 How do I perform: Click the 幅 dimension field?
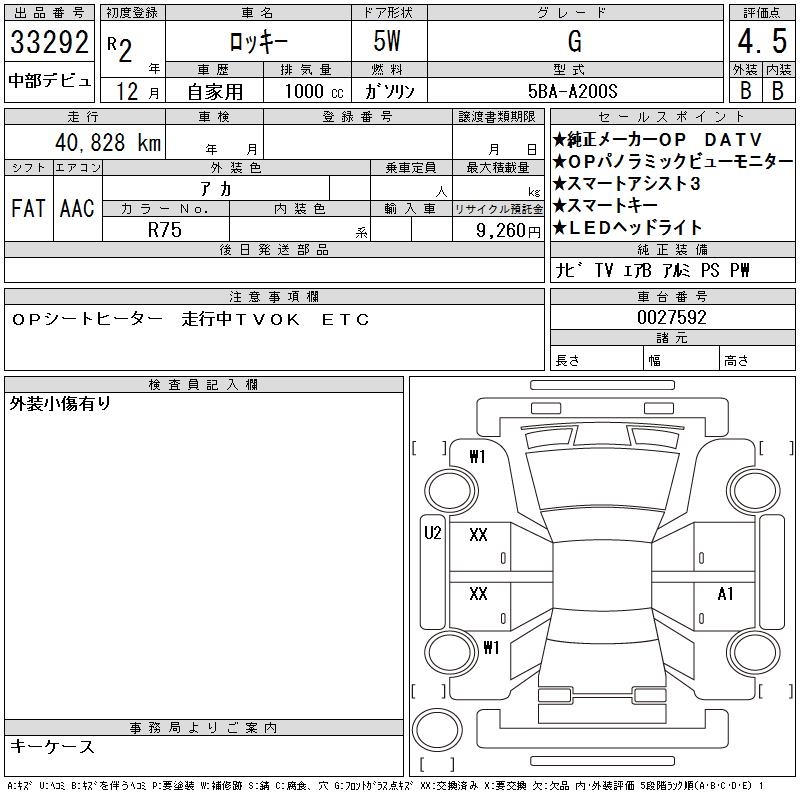[682, 360]
